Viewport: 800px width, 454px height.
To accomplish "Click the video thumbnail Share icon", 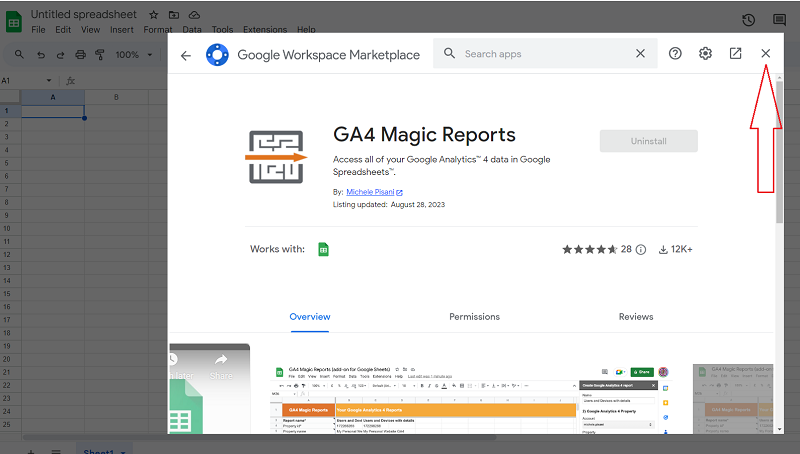I will click(x=221, y=360).
